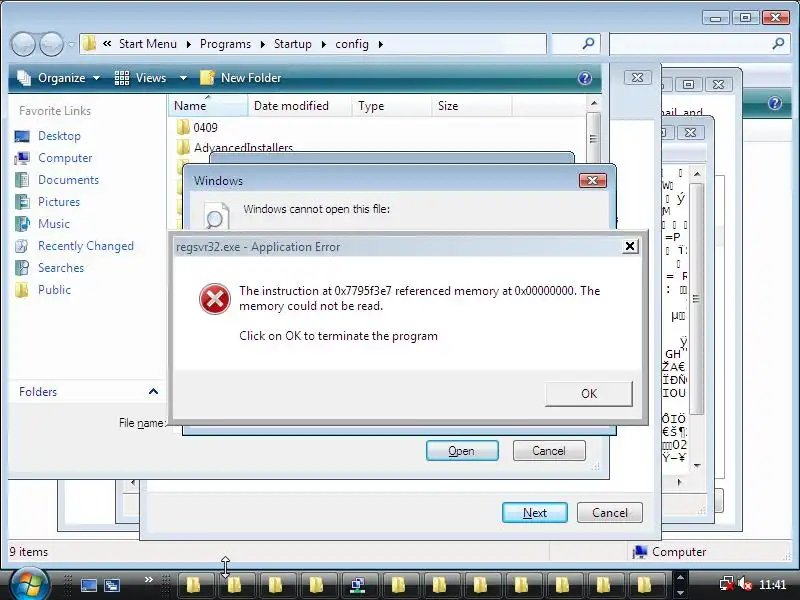This screenshot has width=800, height=600.
Task: Click Next in the wizard window
Action: (x=535, y=512)
